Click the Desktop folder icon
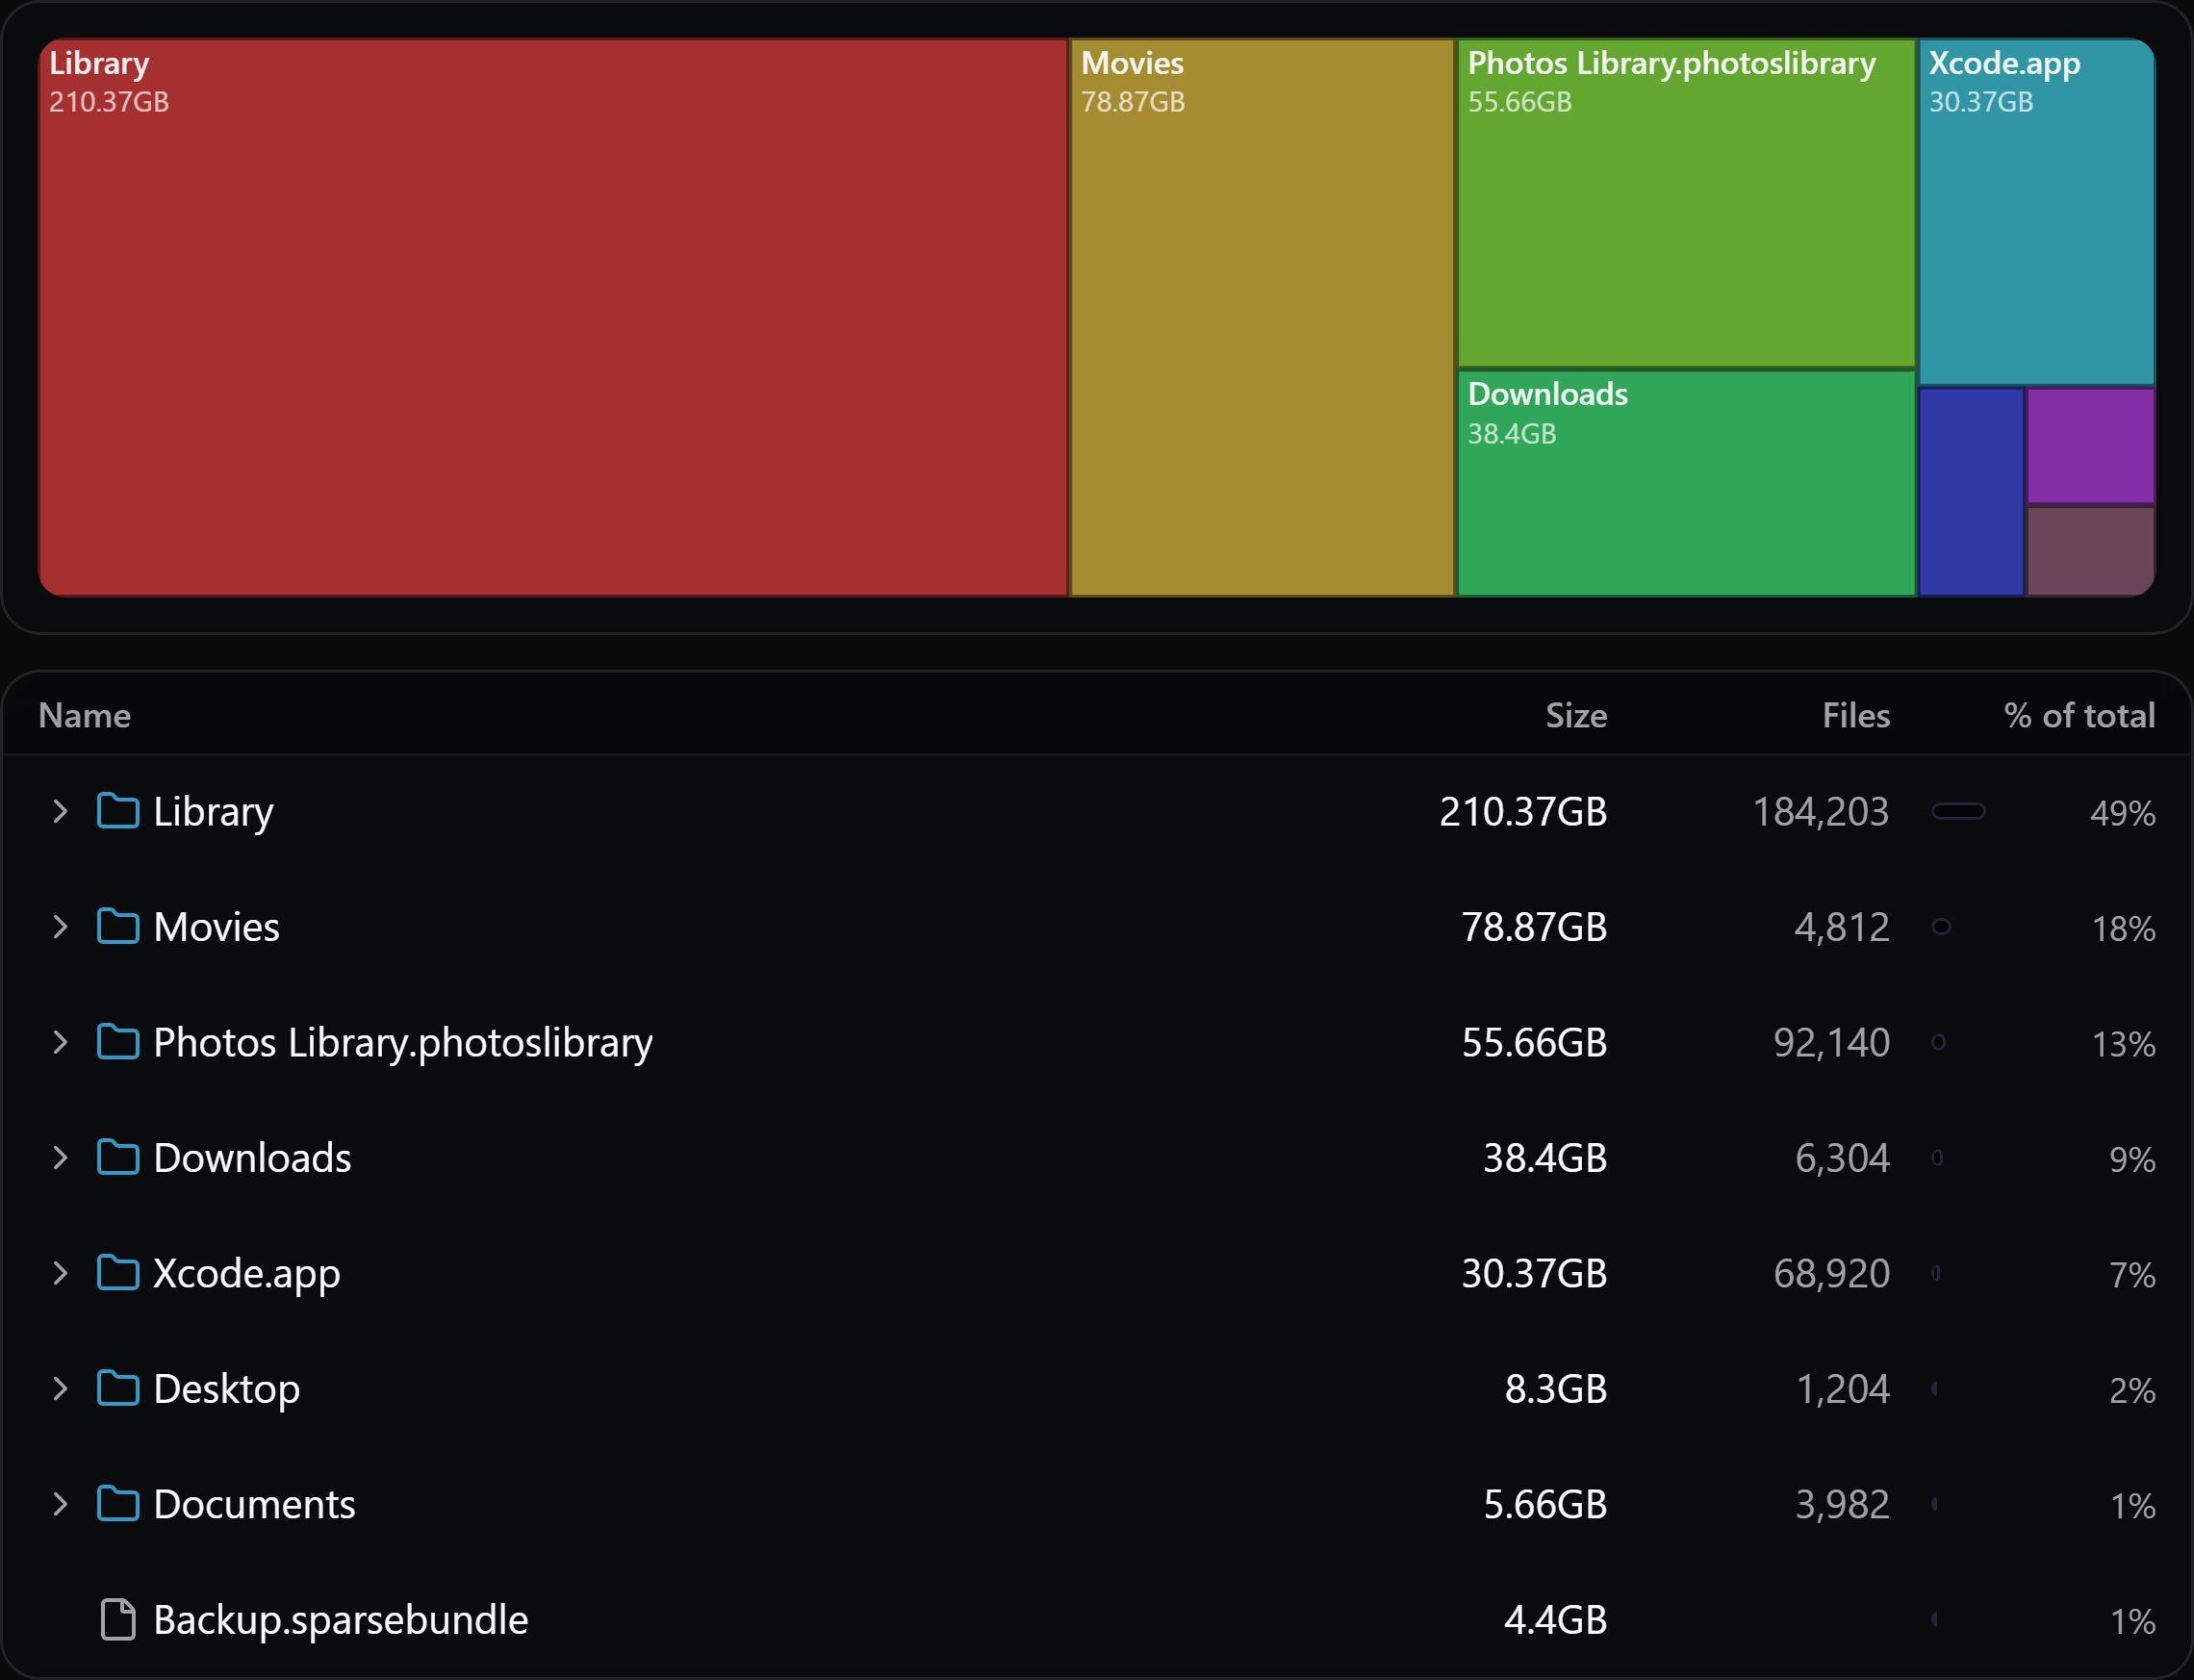The height and width of the screenshot is (1680, 2194). point(118,1389)
